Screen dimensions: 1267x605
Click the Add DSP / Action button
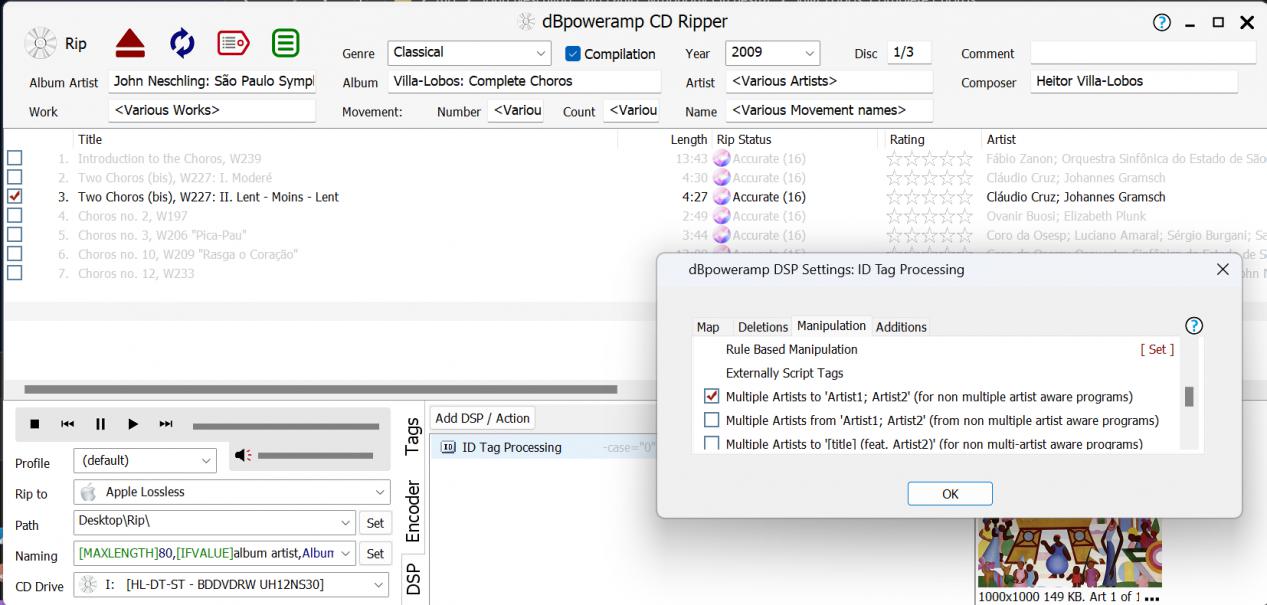483,418
